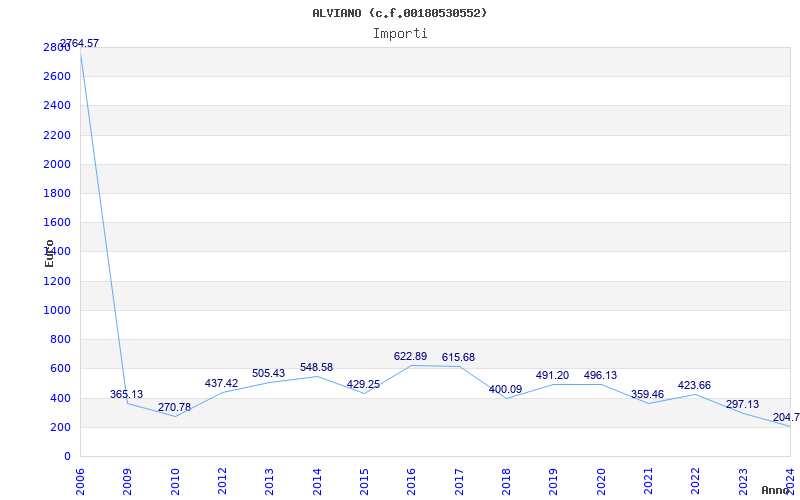Click the x-axis year 2010
Viewport: 800px width, 500px height.
coord(174,481)
